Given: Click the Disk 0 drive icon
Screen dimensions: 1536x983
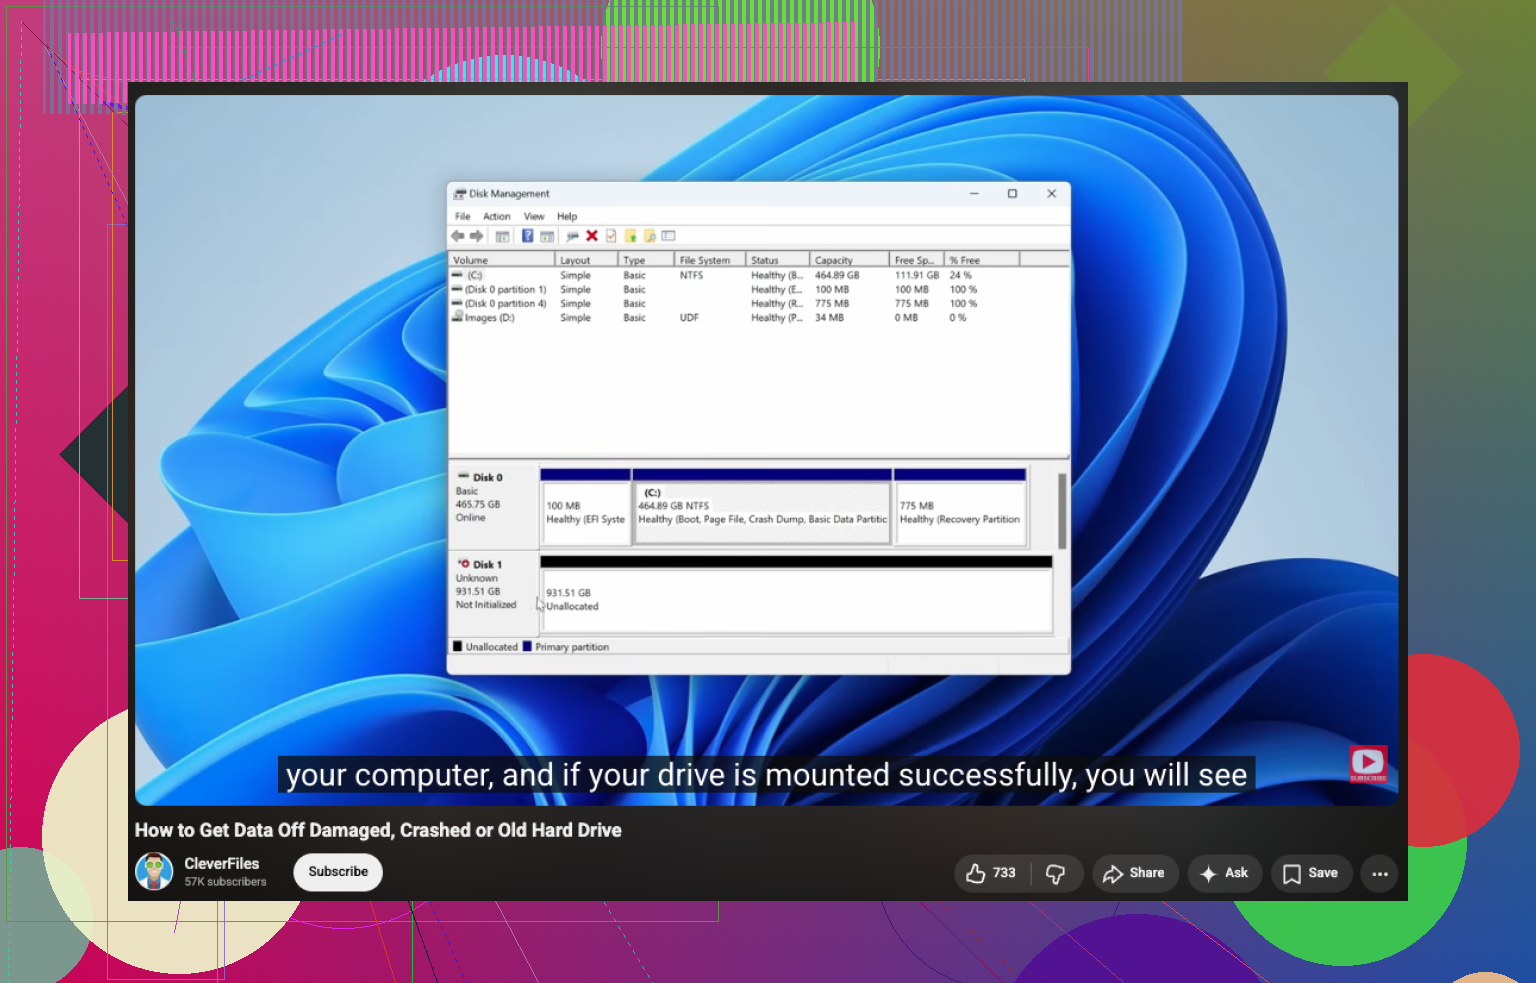Looking at the screenshot, I should [x=464, y=477].
